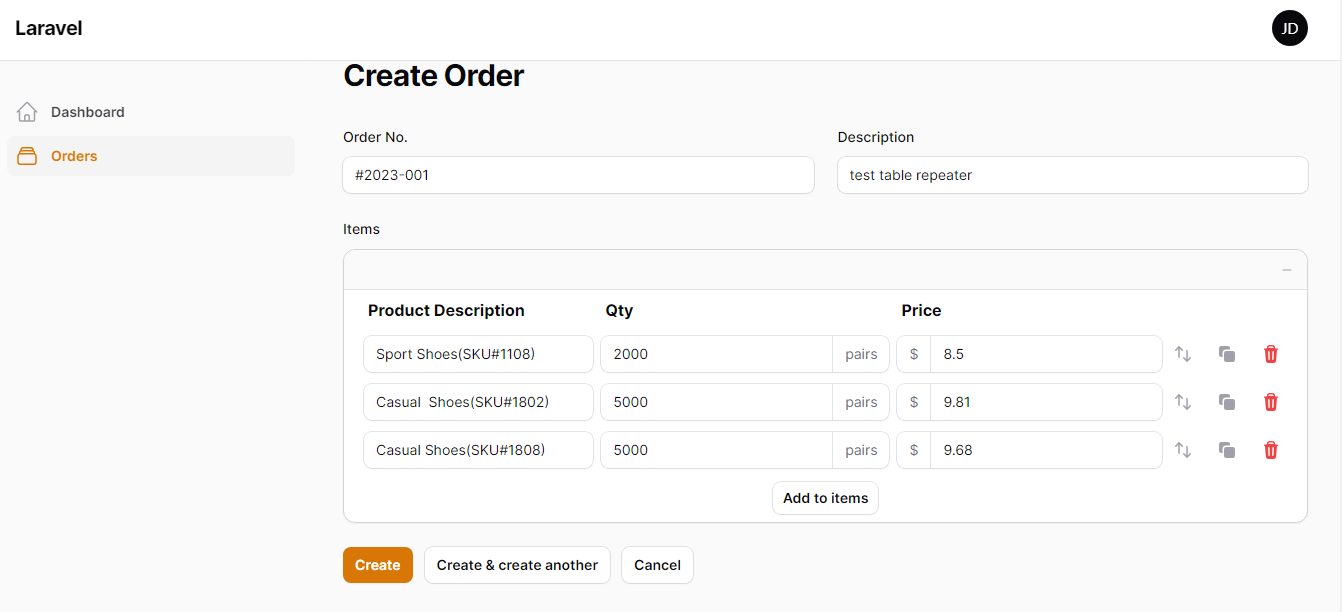Screen dimensions: 1342x612
Task: Click the orange Create button
Action: (x=377, y=565)
